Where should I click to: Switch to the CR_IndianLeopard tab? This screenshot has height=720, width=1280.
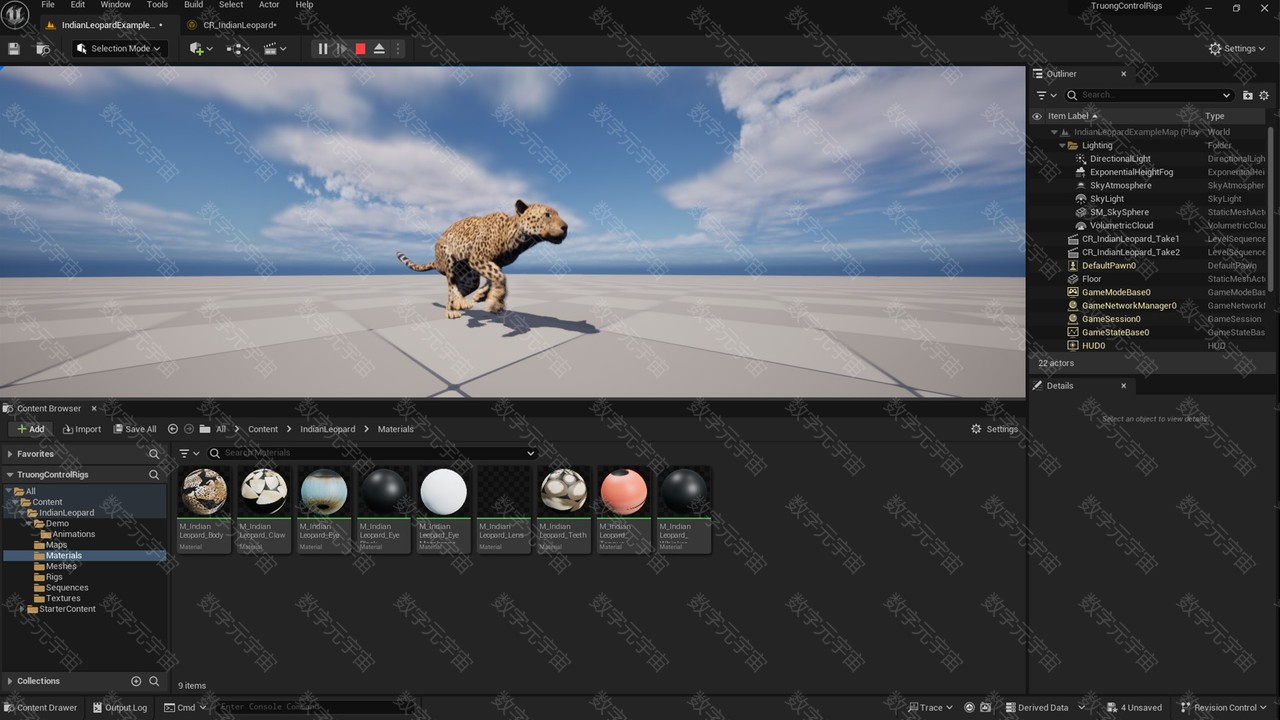tap(239, 24)
